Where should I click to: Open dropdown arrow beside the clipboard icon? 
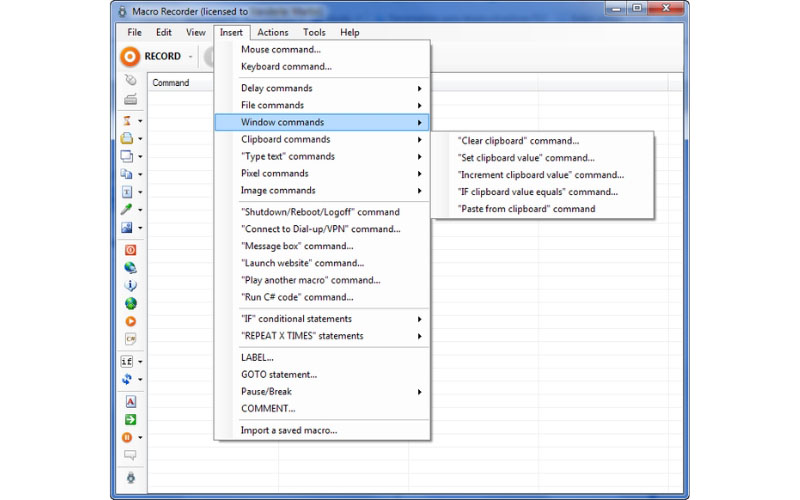coord(140,174)
